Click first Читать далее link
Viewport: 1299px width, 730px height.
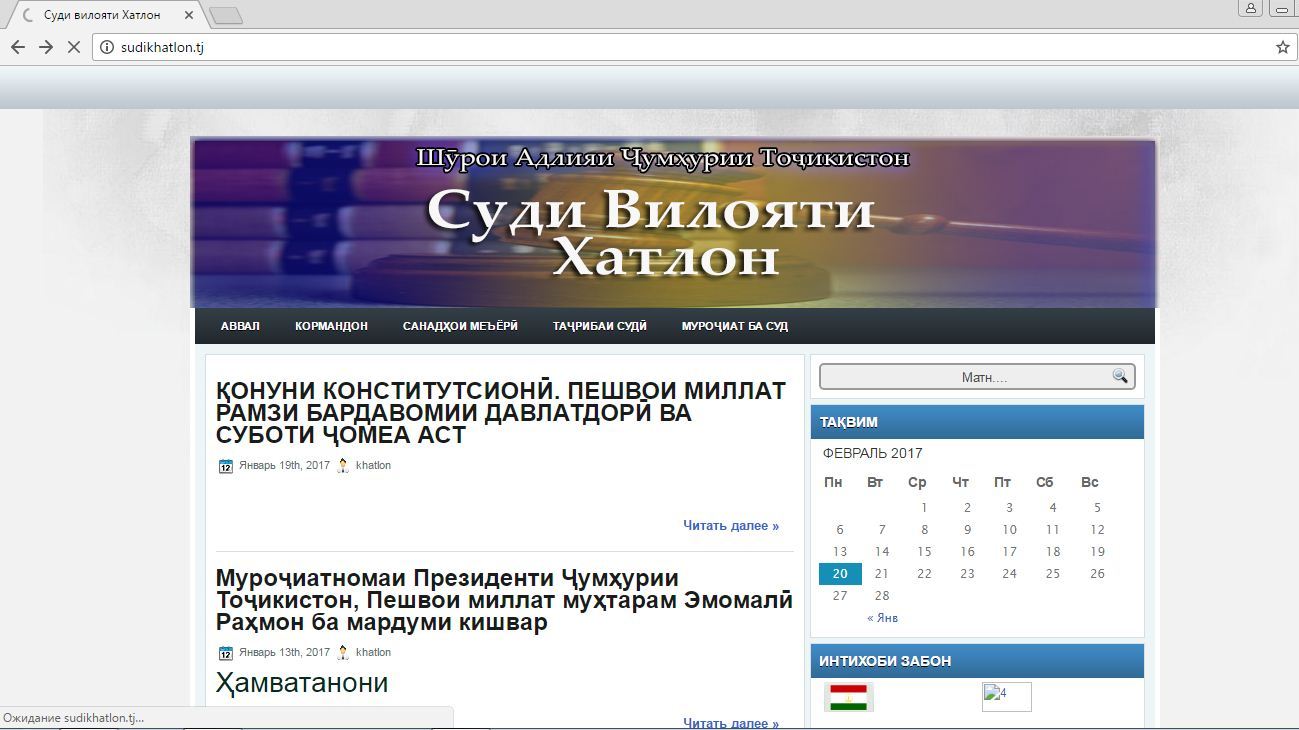click(730, 525)
